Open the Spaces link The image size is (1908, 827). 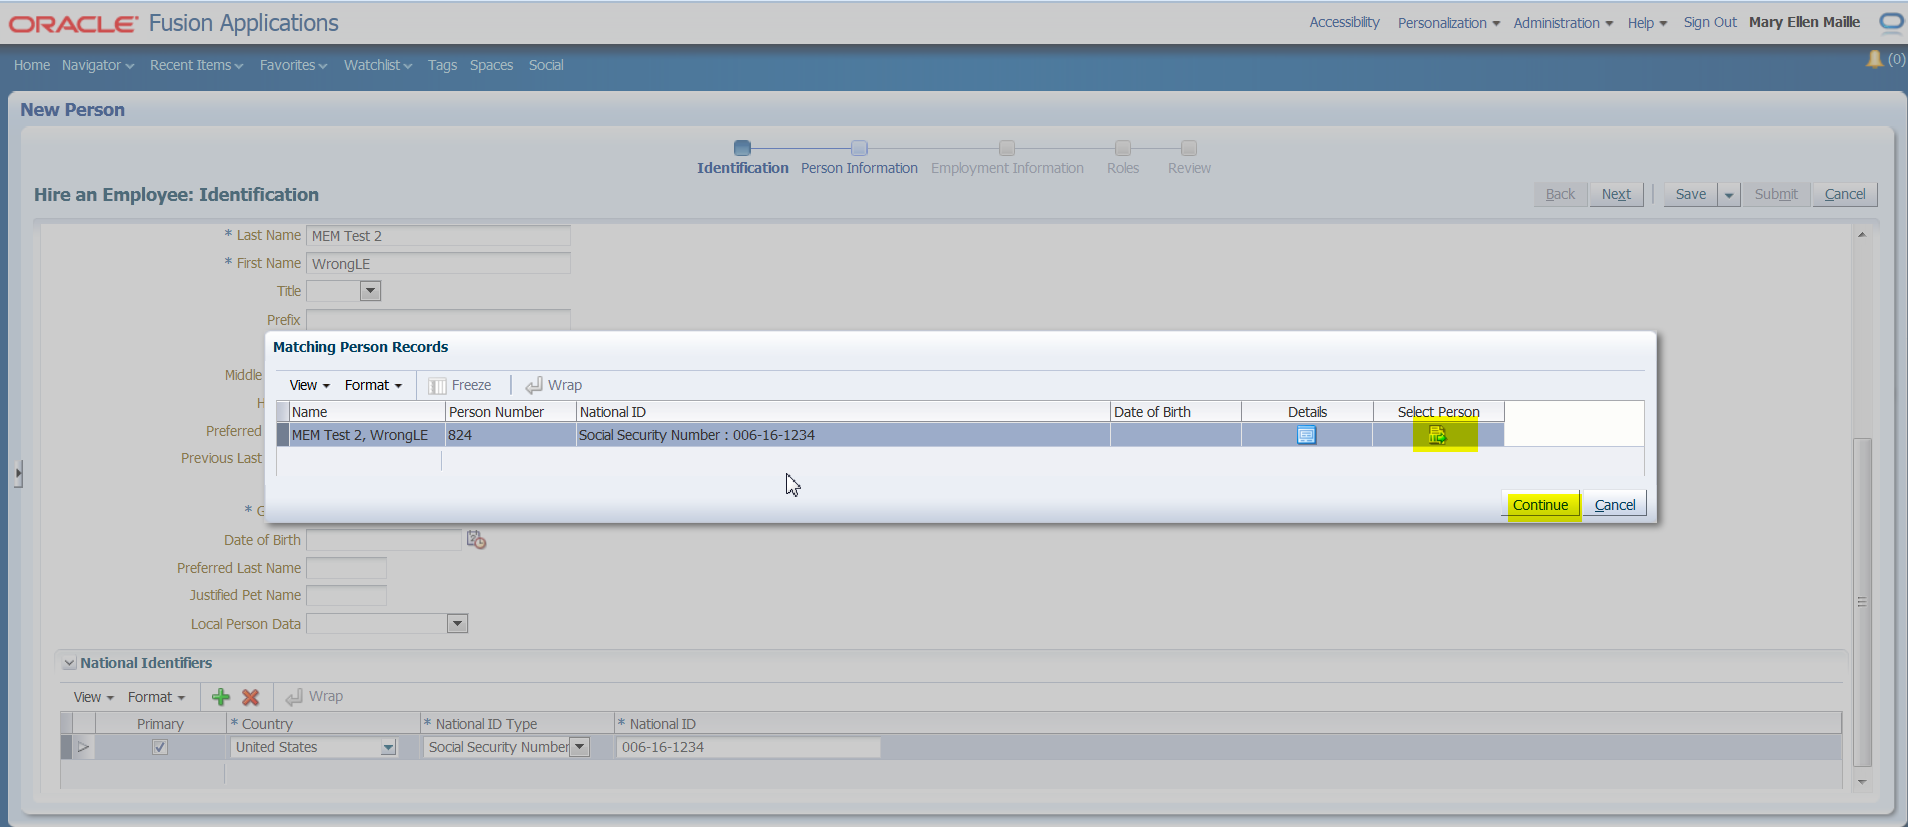[x=491, y=65]
